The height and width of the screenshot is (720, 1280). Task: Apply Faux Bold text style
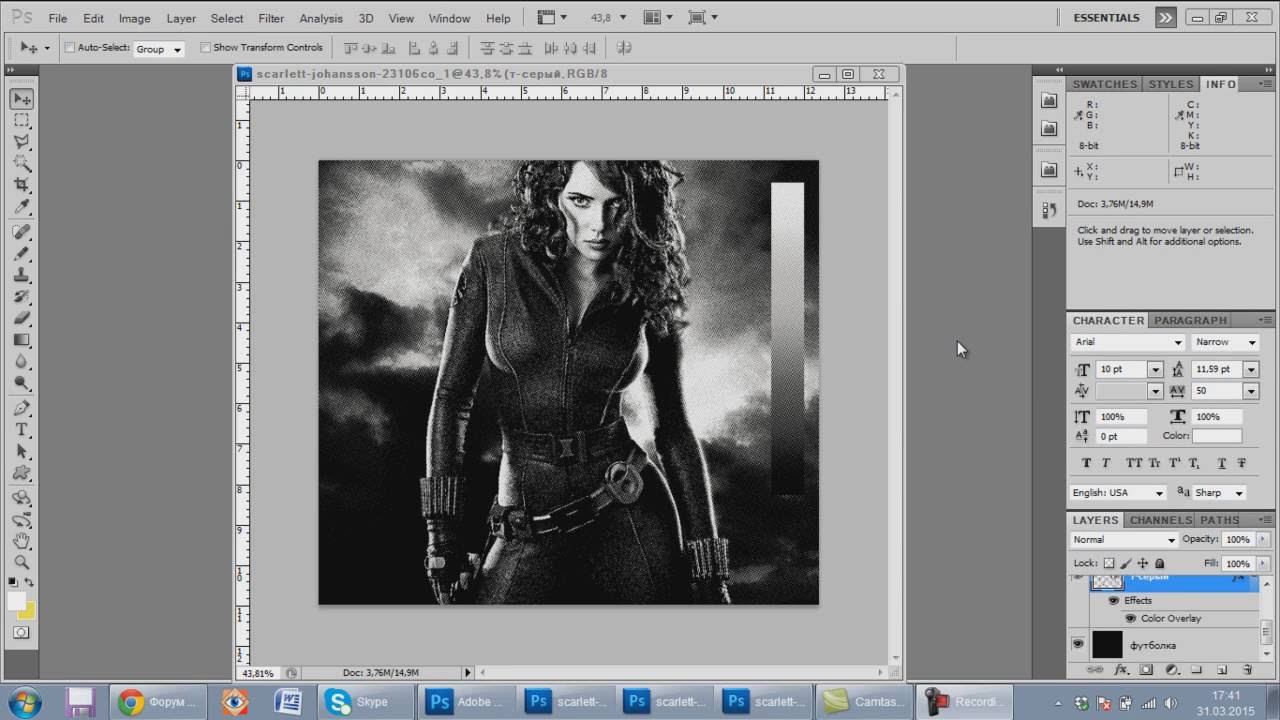(x=1086, y=463)
